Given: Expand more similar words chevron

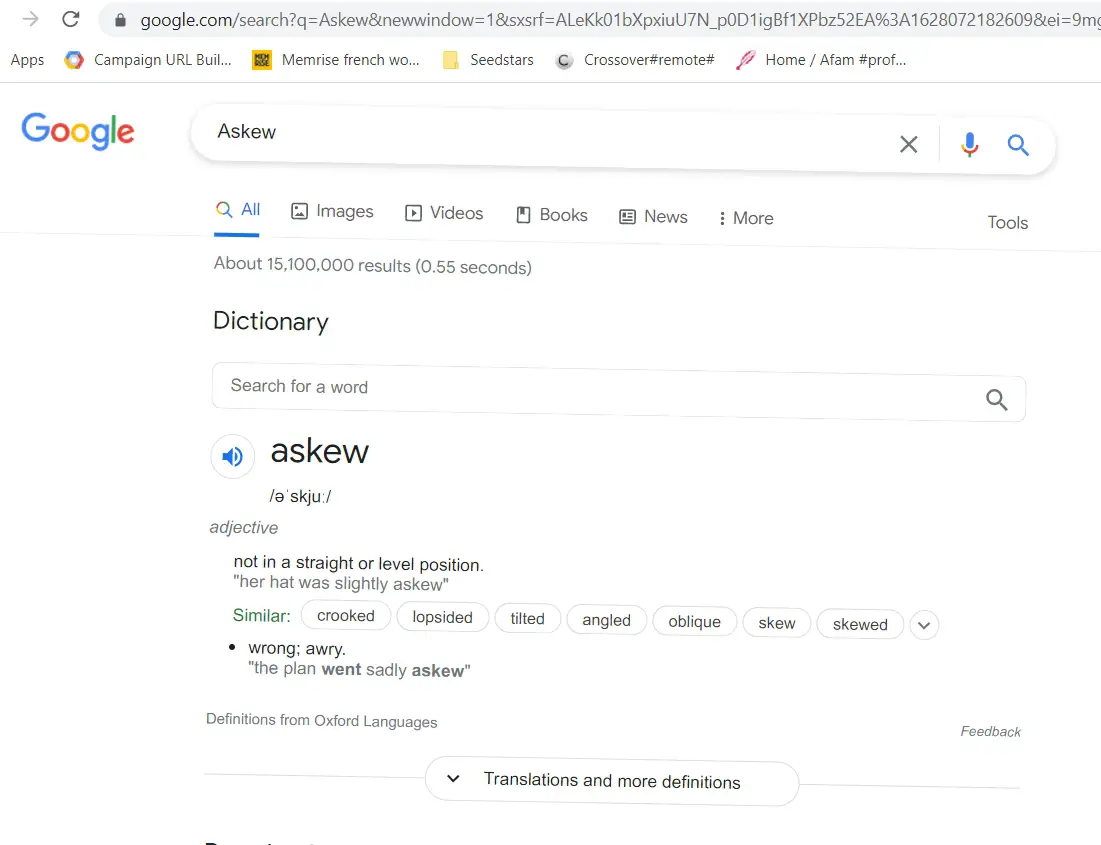Looking at the screenshot, I should tap(924, 625).
